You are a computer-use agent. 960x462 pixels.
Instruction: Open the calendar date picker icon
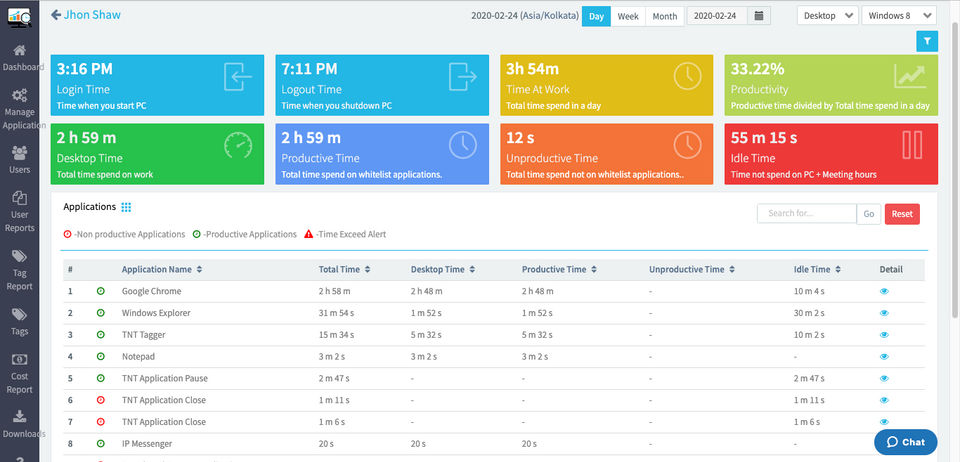pyautogui.click(x=759, y=16)
